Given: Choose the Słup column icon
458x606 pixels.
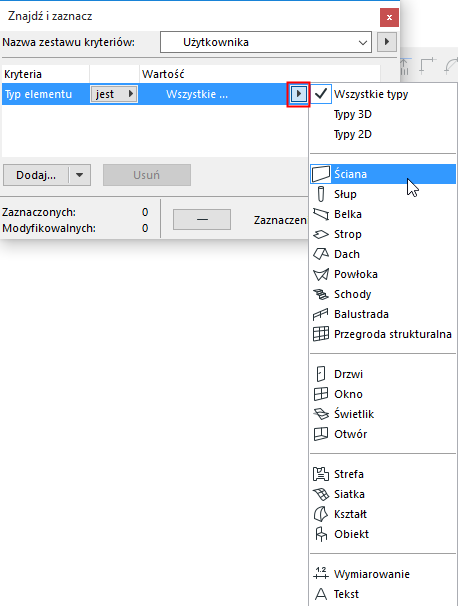Looking at the screenshot, I should tap(321, 194).
